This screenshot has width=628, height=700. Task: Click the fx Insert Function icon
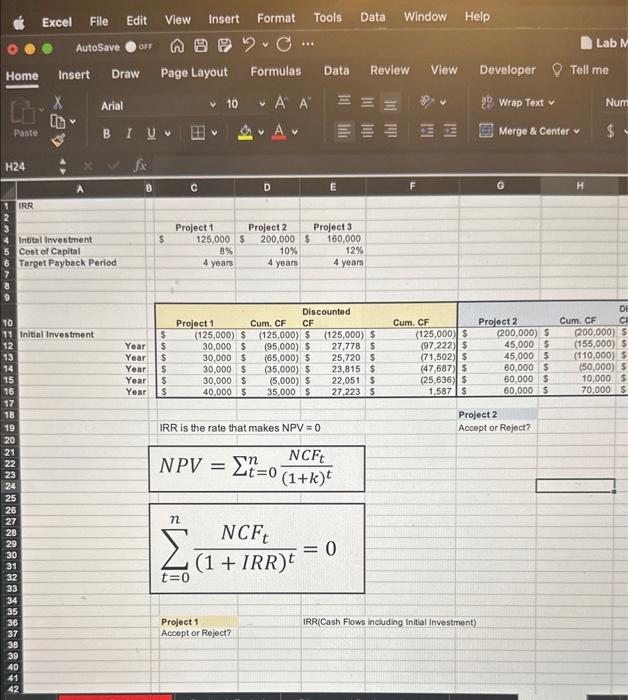pos(140,166)
